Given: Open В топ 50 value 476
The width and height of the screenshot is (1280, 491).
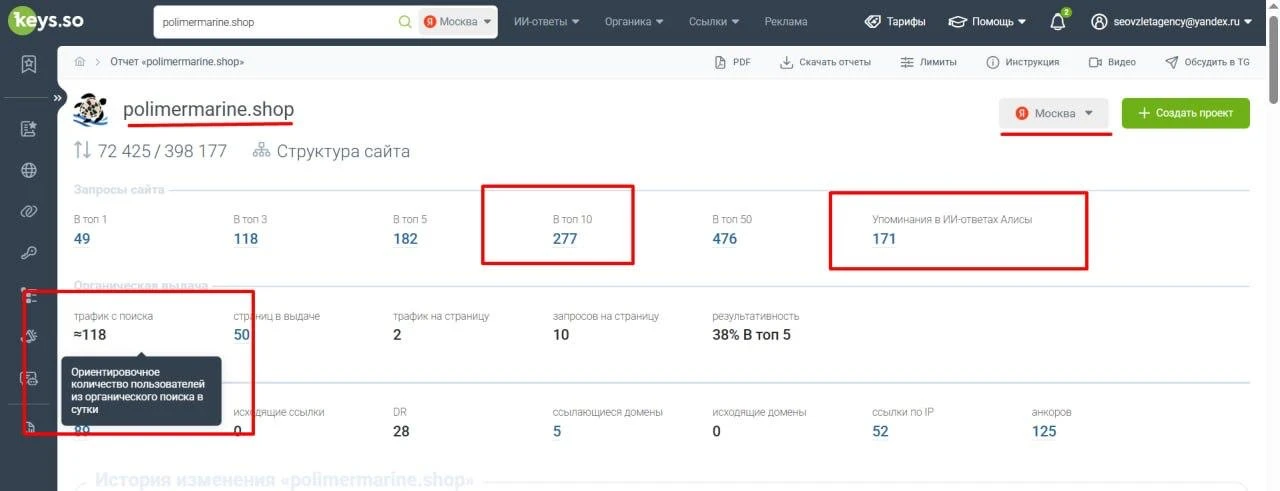Looking at the screenshot, I should coord(725,239).
